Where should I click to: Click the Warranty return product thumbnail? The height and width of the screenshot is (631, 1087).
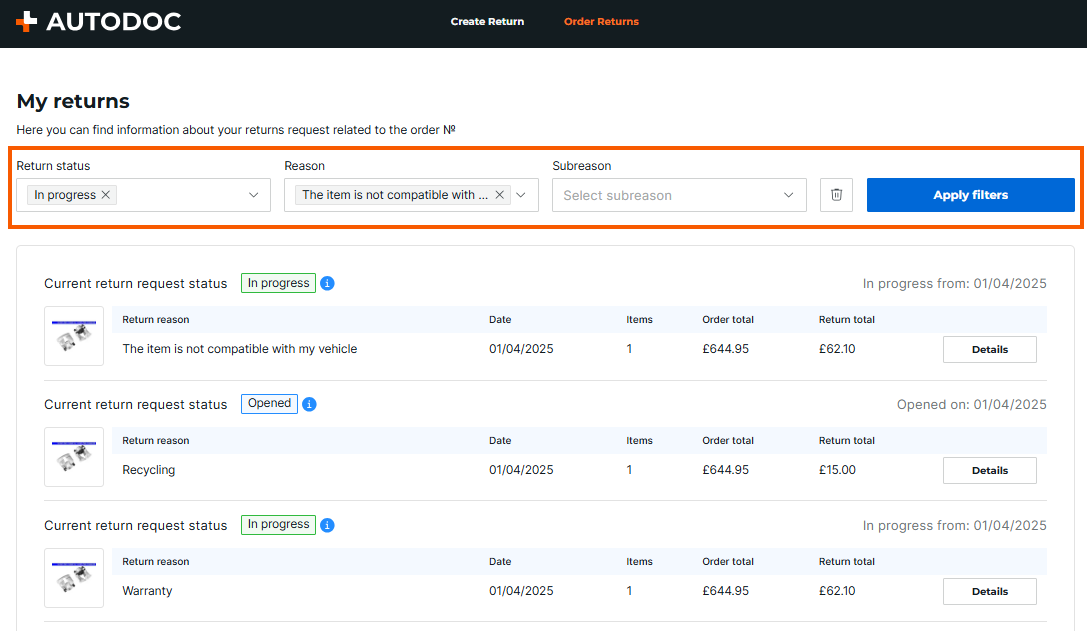(x=74, y=578)
